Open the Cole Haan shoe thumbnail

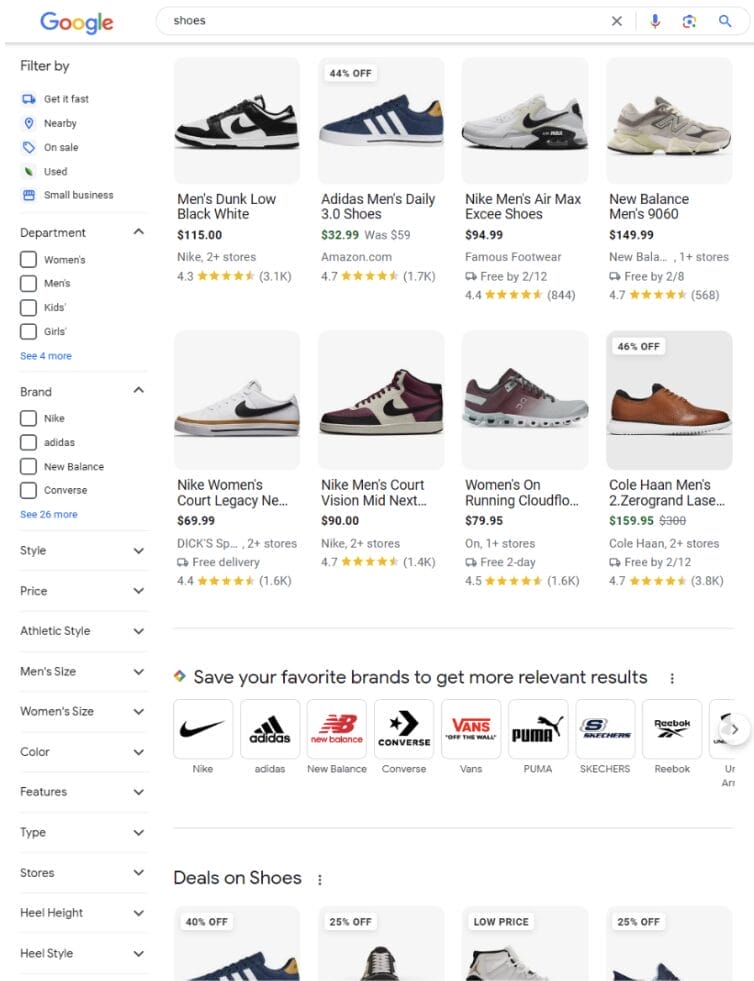[x=668, y=400]
